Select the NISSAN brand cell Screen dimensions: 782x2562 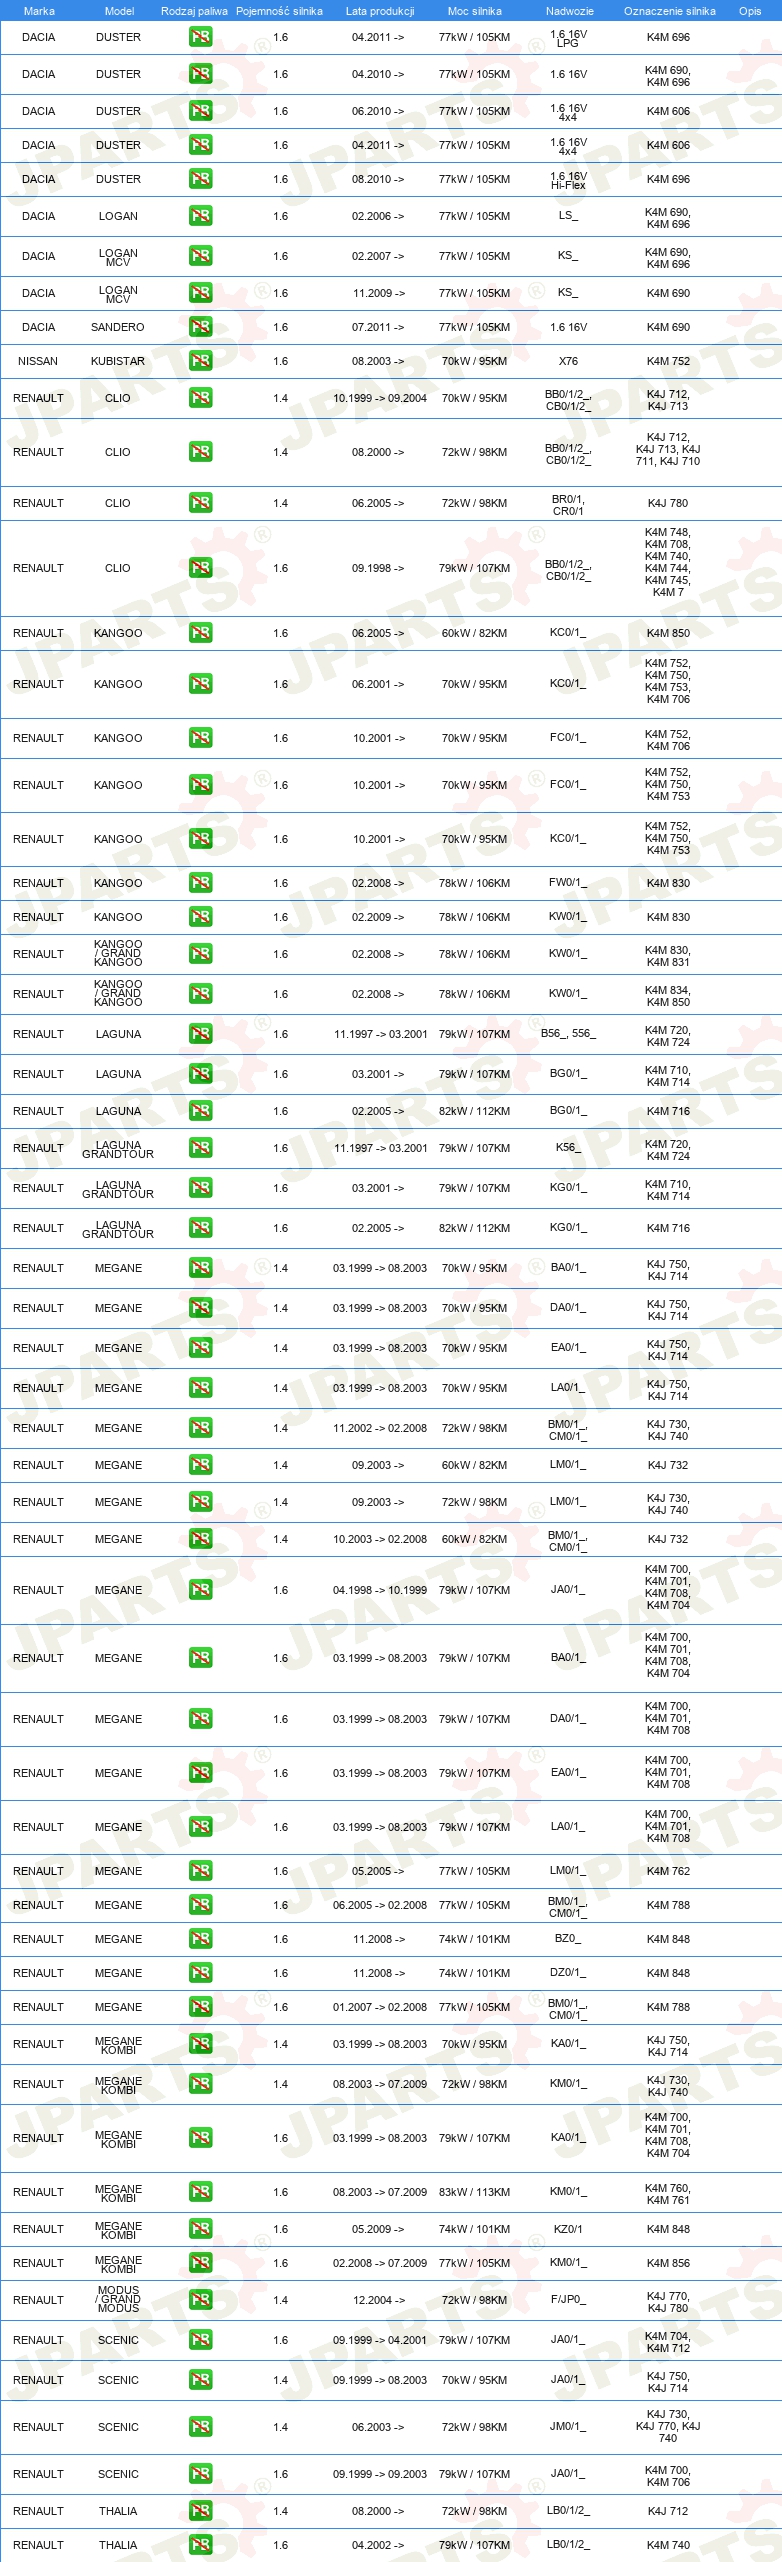coord(38,361)
